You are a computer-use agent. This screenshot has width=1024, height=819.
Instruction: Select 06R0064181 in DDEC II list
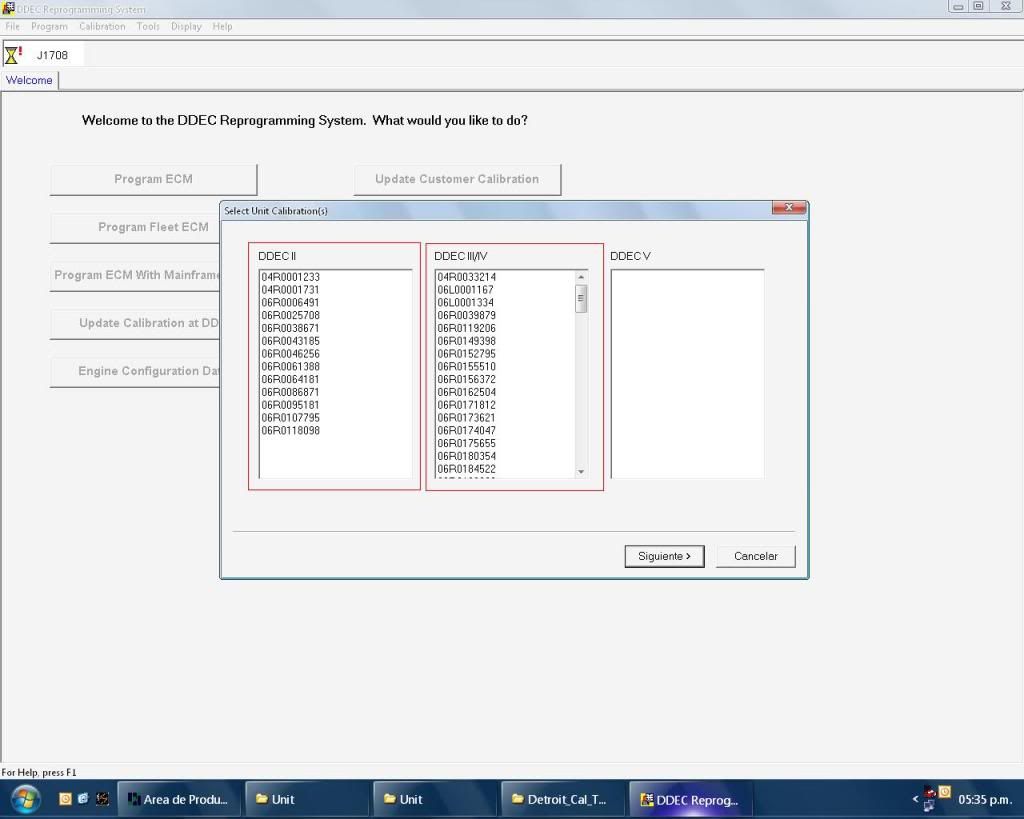(291, 379)
